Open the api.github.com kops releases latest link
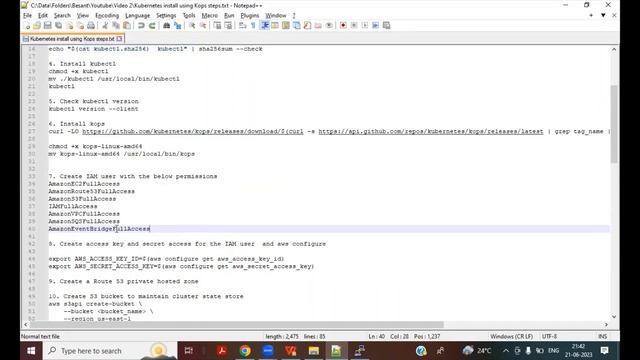640x360 pixels. coord(431,131)
